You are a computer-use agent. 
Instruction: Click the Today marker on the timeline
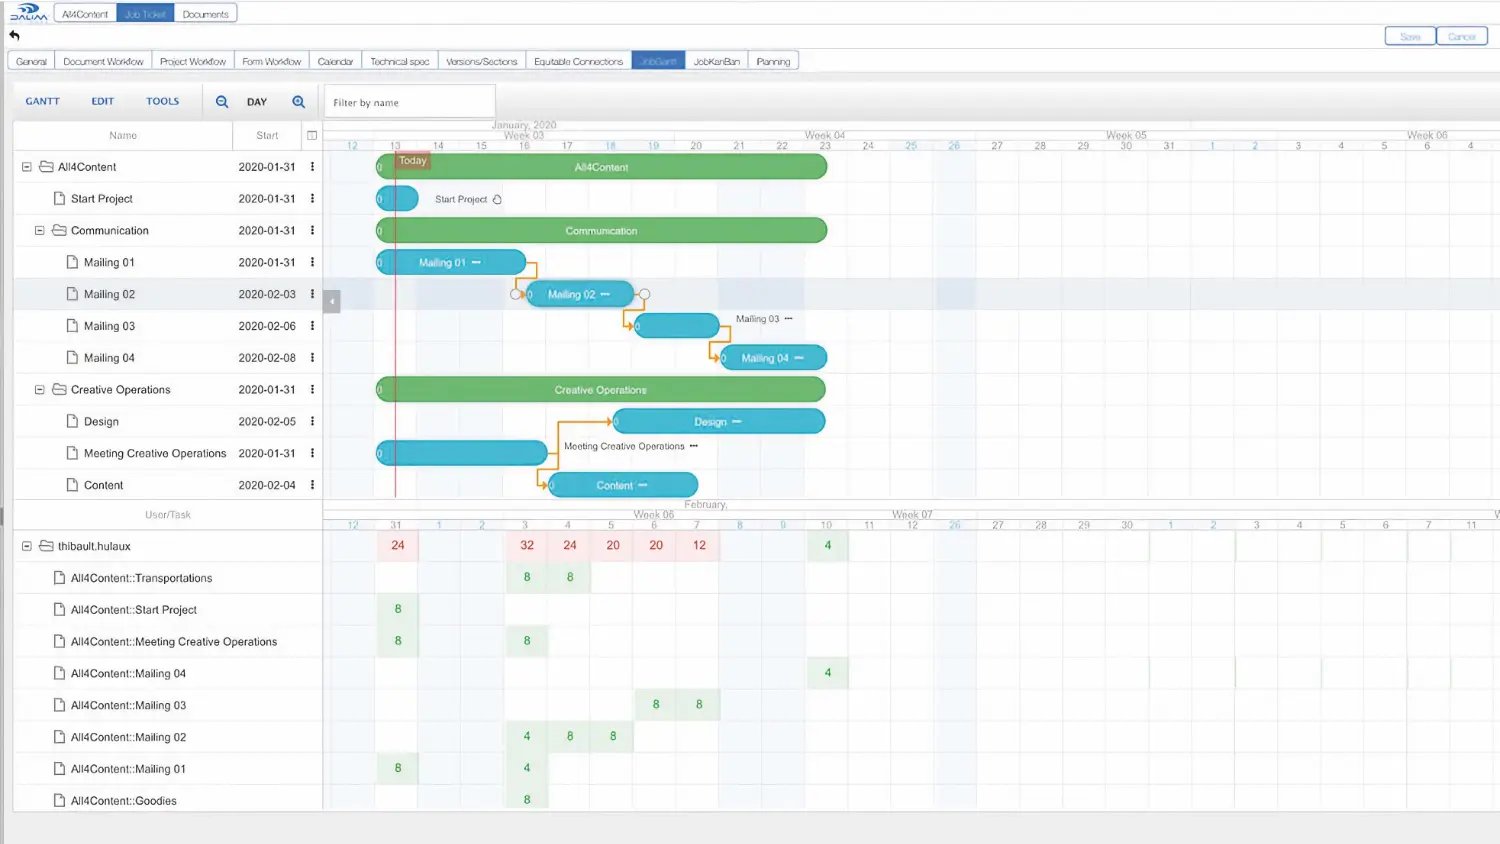pos(411,160)
